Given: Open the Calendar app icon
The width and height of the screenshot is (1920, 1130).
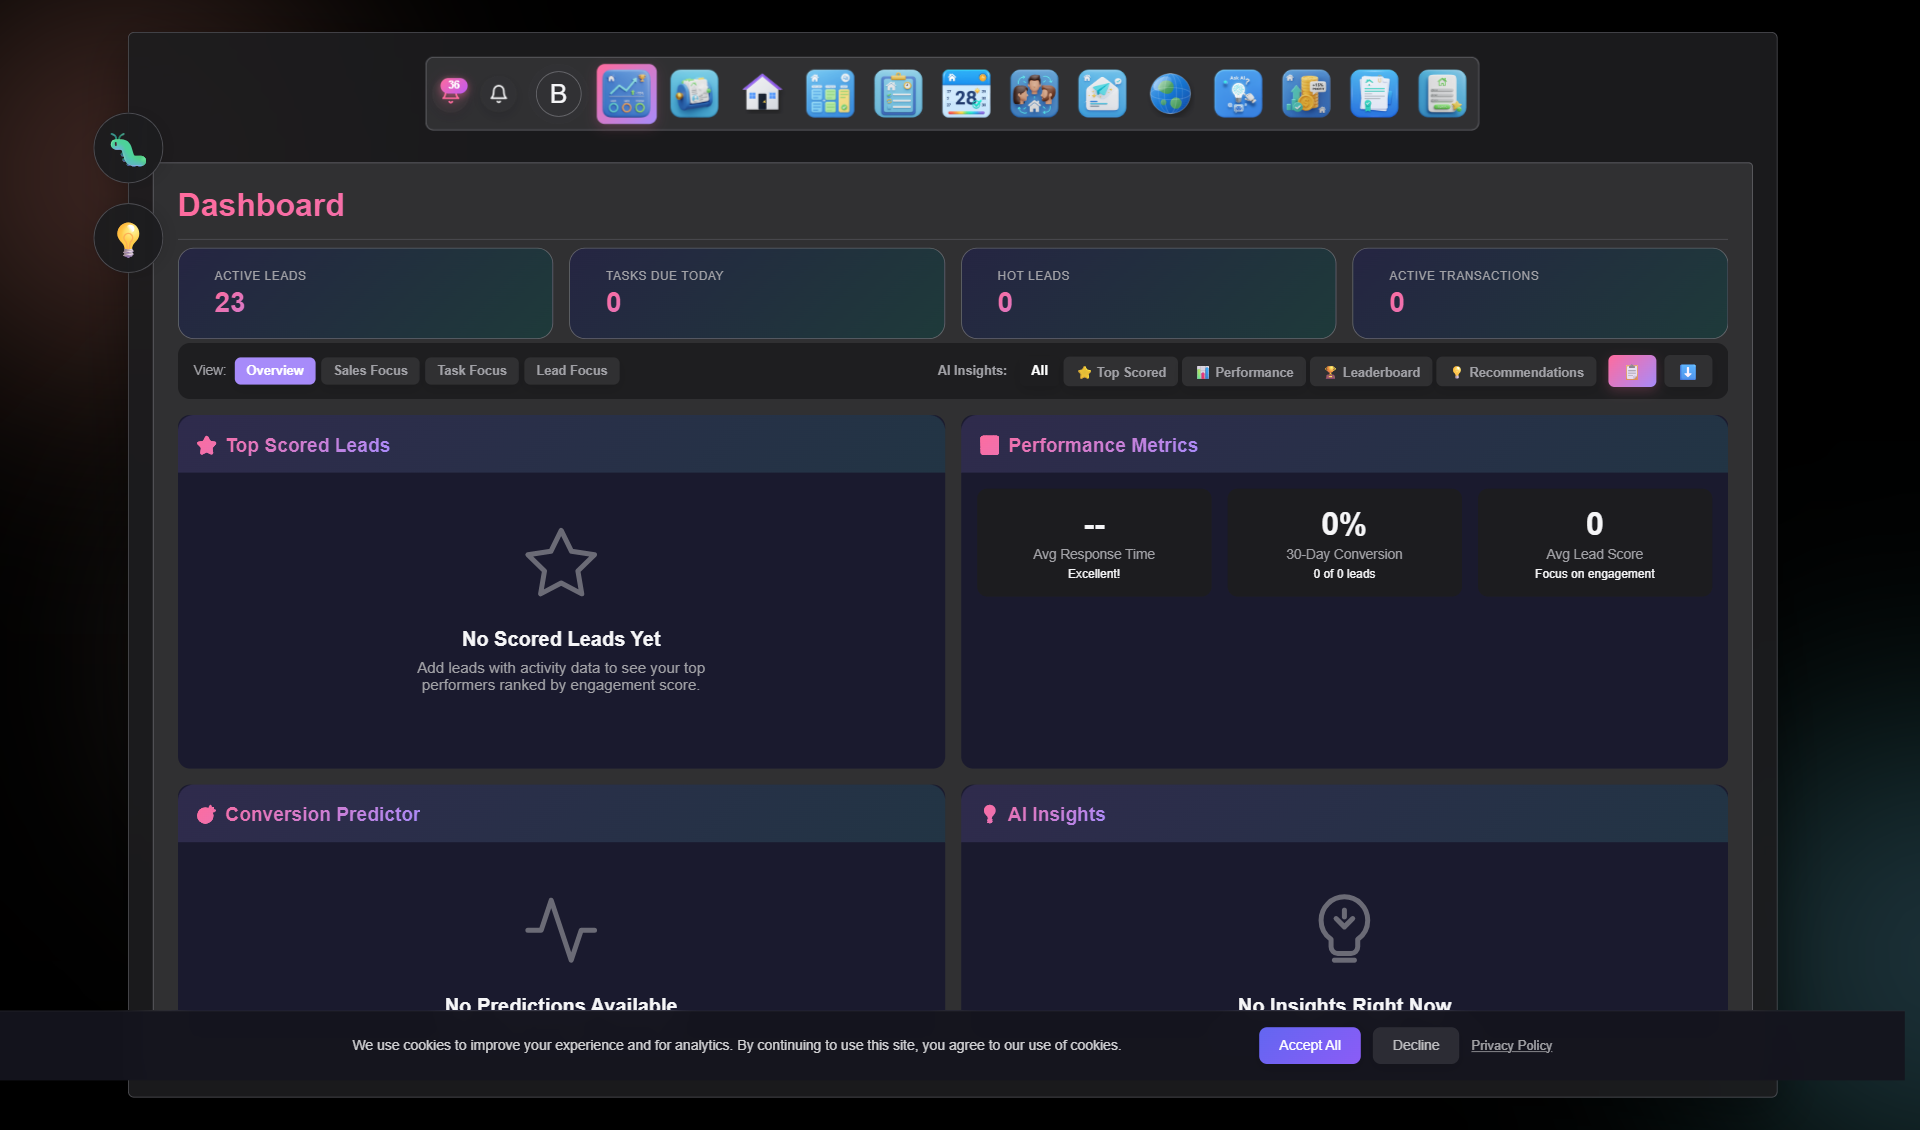Looking at the screenshot, I should tap(966, 94).
